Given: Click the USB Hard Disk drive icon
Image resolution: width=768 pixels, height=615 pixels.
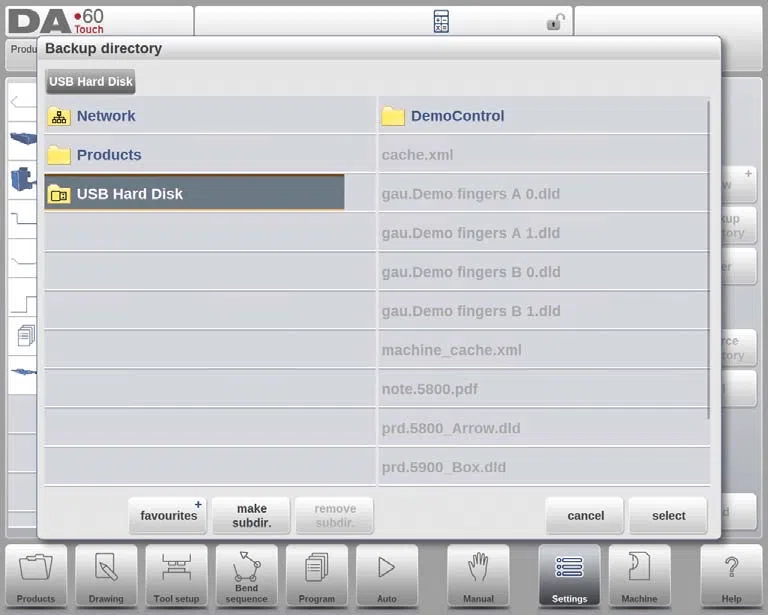Looking at the screenshot, I should (x=59, y=194).
